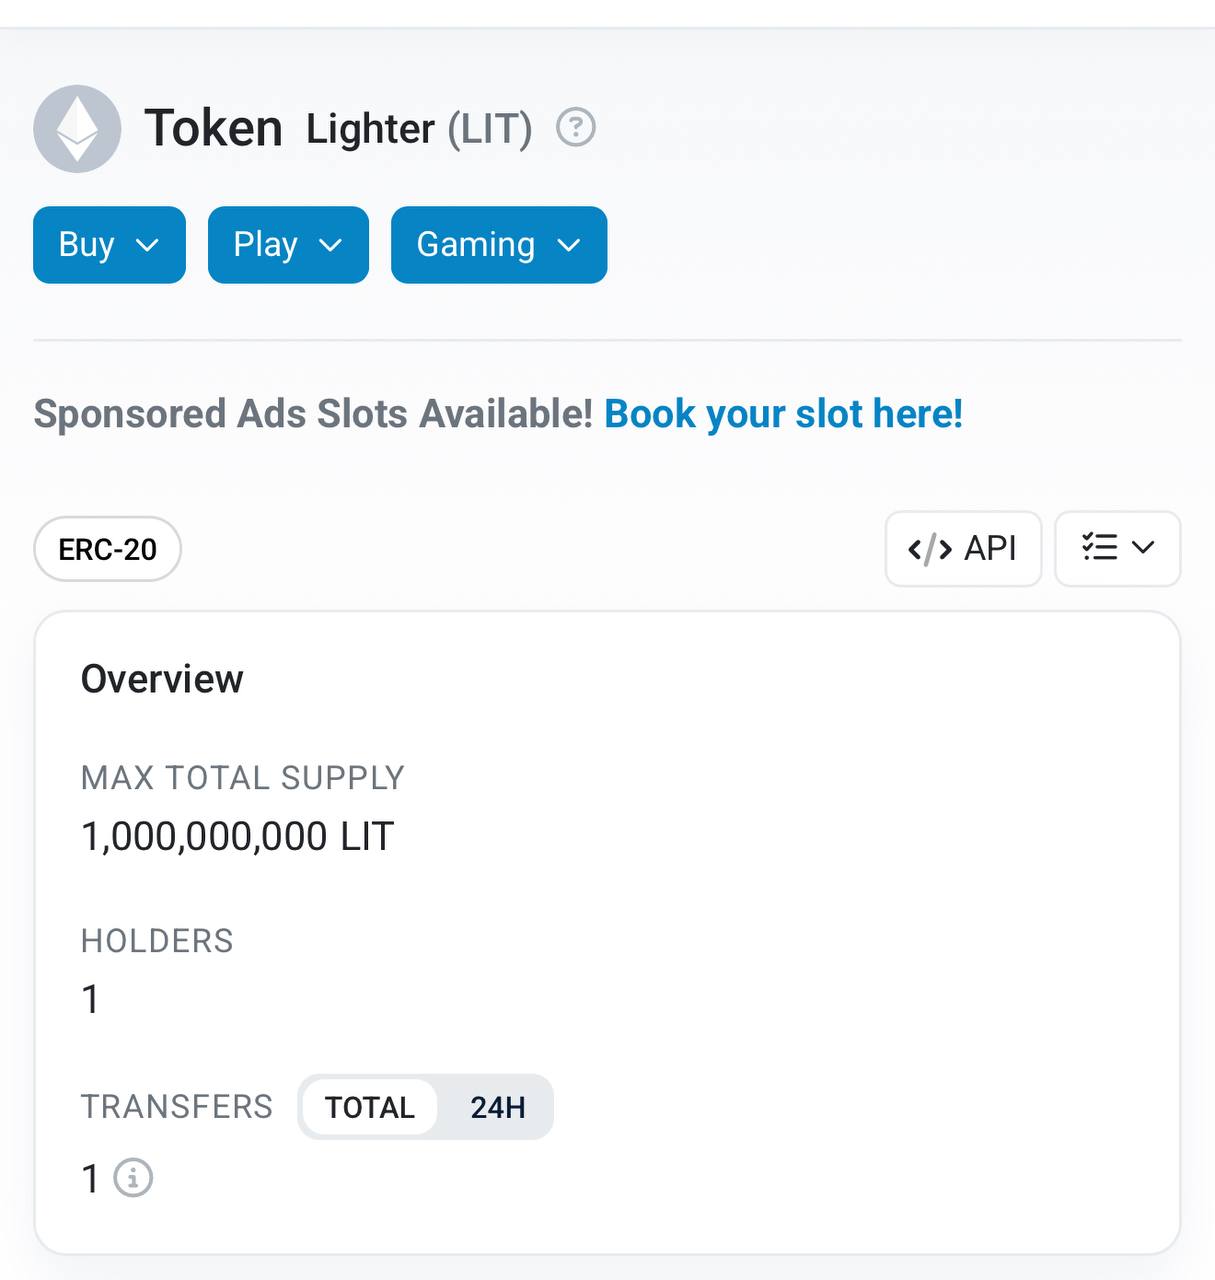The height and width of the screenshot is (1280, 1215).
Task: Click the ERC-20 badge
Action: point(108,549)
